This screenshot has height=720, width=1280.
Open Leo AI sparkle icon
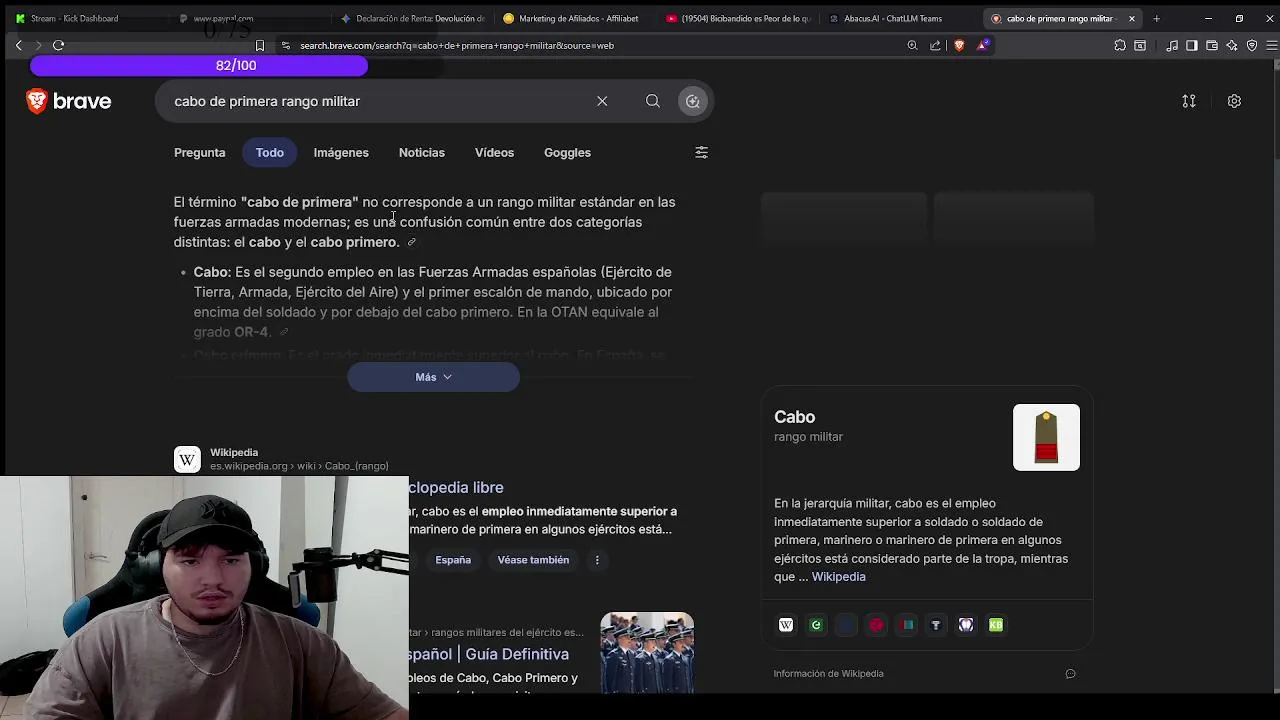coord(1232,45)
